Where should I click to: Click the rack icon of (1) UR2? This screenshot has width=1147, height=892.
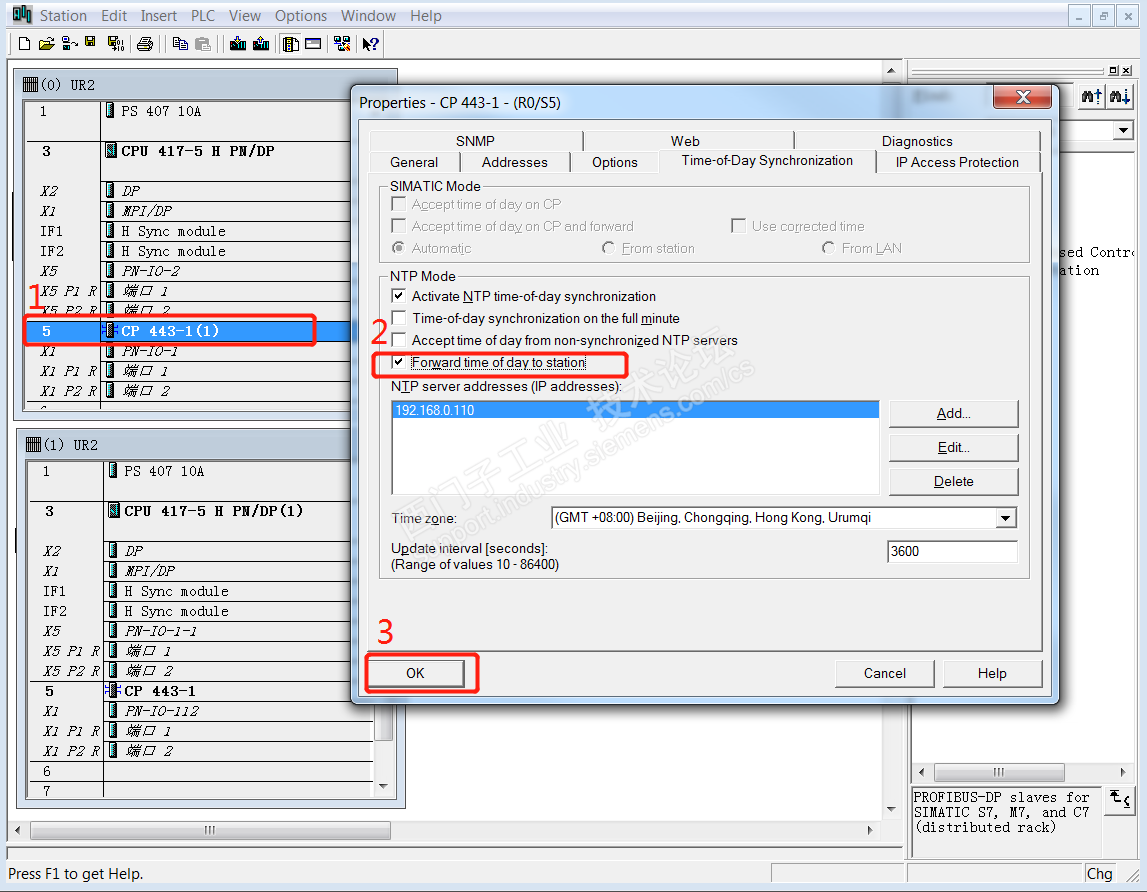[x=33, y=445]
